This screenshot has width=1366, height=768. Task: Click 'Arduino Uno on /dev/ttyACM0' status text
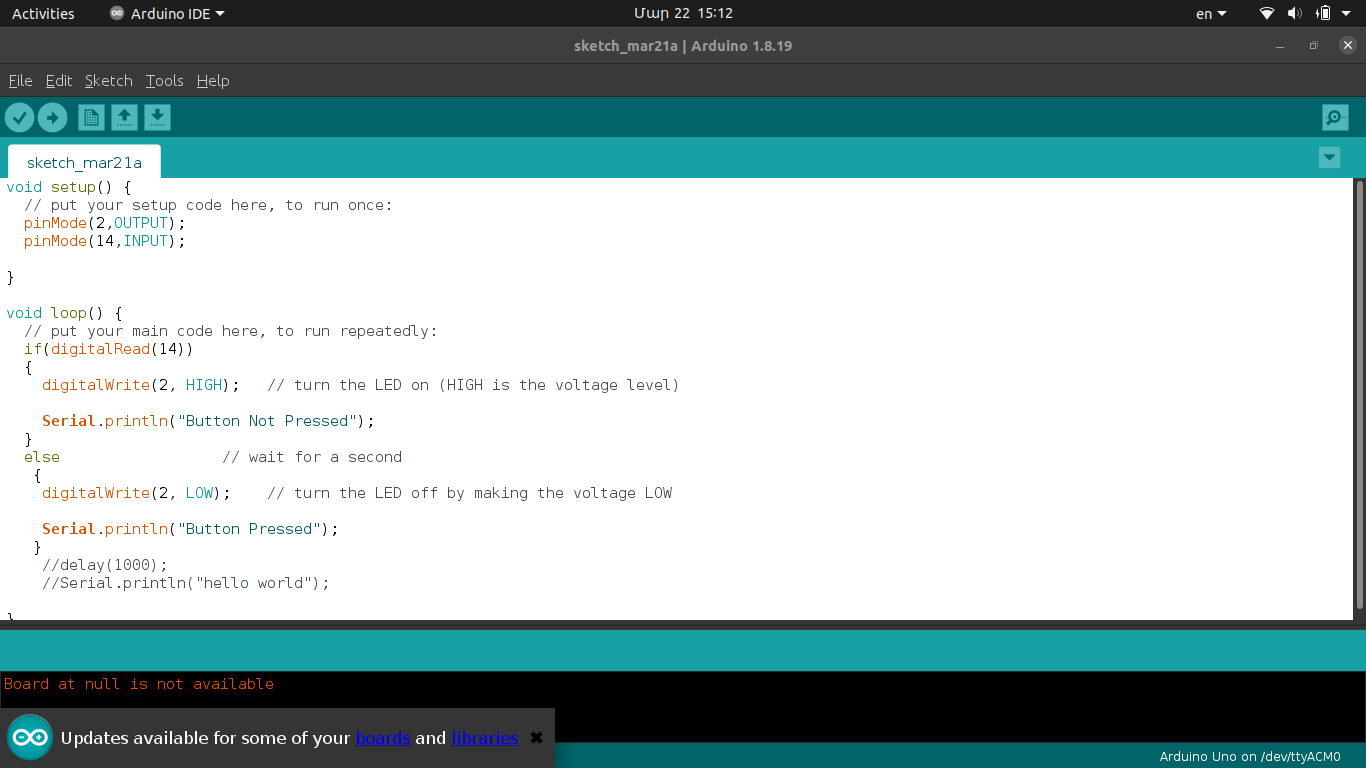(1249, 757)
